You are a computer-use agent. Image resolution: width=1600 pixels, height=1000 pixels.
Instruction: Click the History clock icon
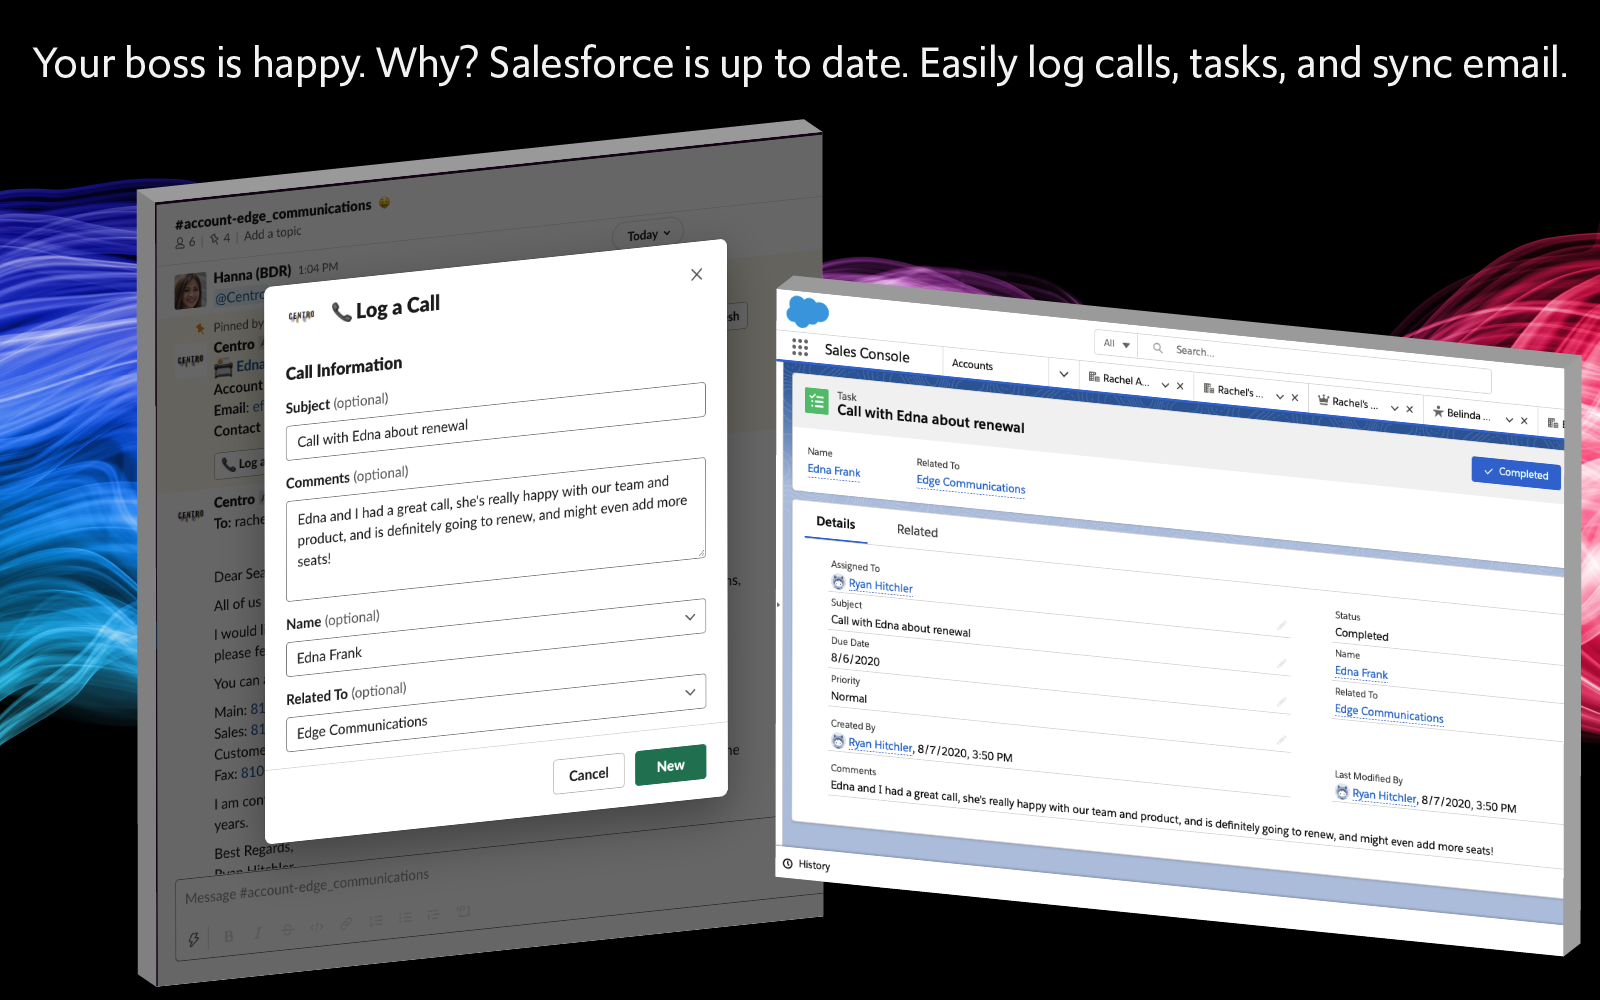pyautogui.click(x=787, y=863)
